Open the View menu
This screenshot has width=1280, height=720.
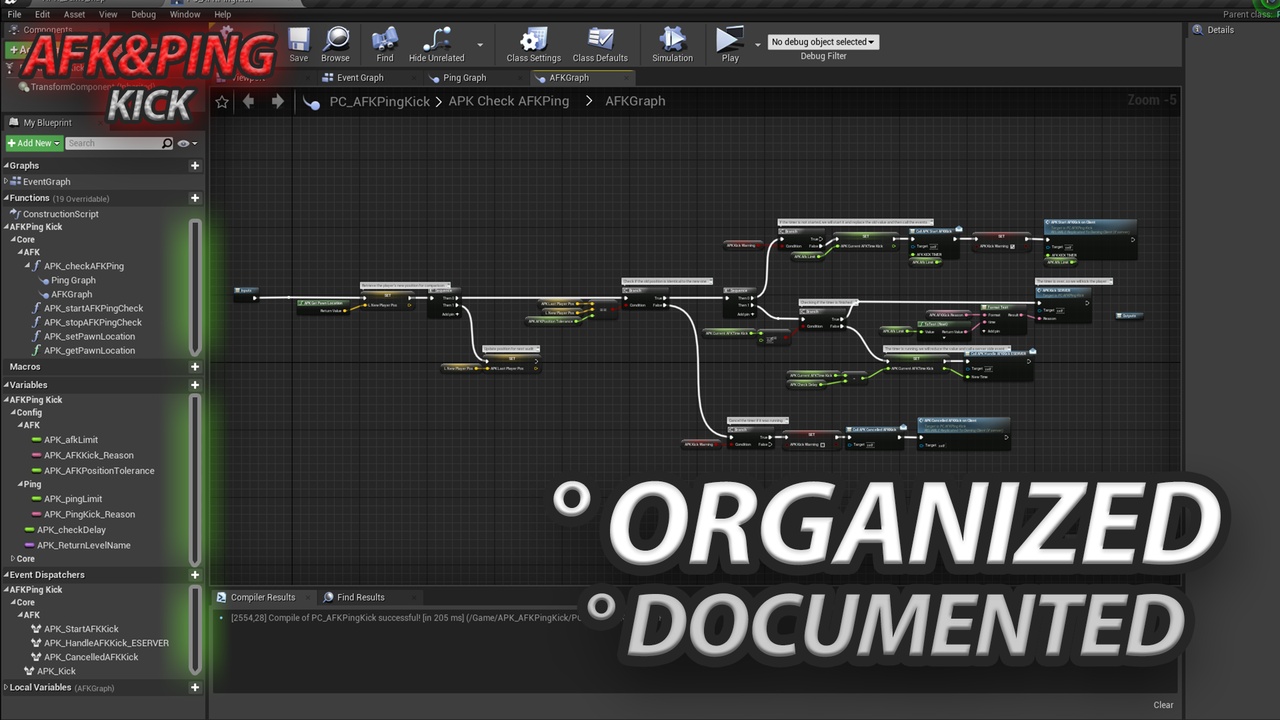108,15
